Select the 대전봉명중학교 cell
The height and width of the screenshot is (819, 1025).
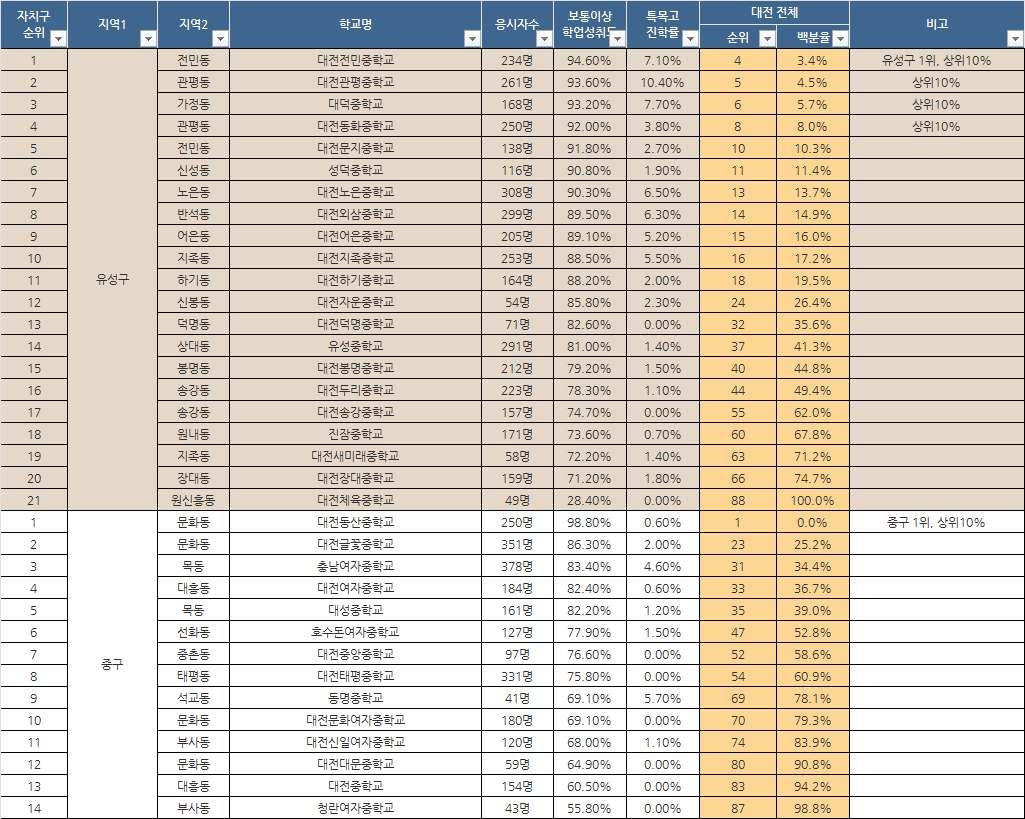356,368
